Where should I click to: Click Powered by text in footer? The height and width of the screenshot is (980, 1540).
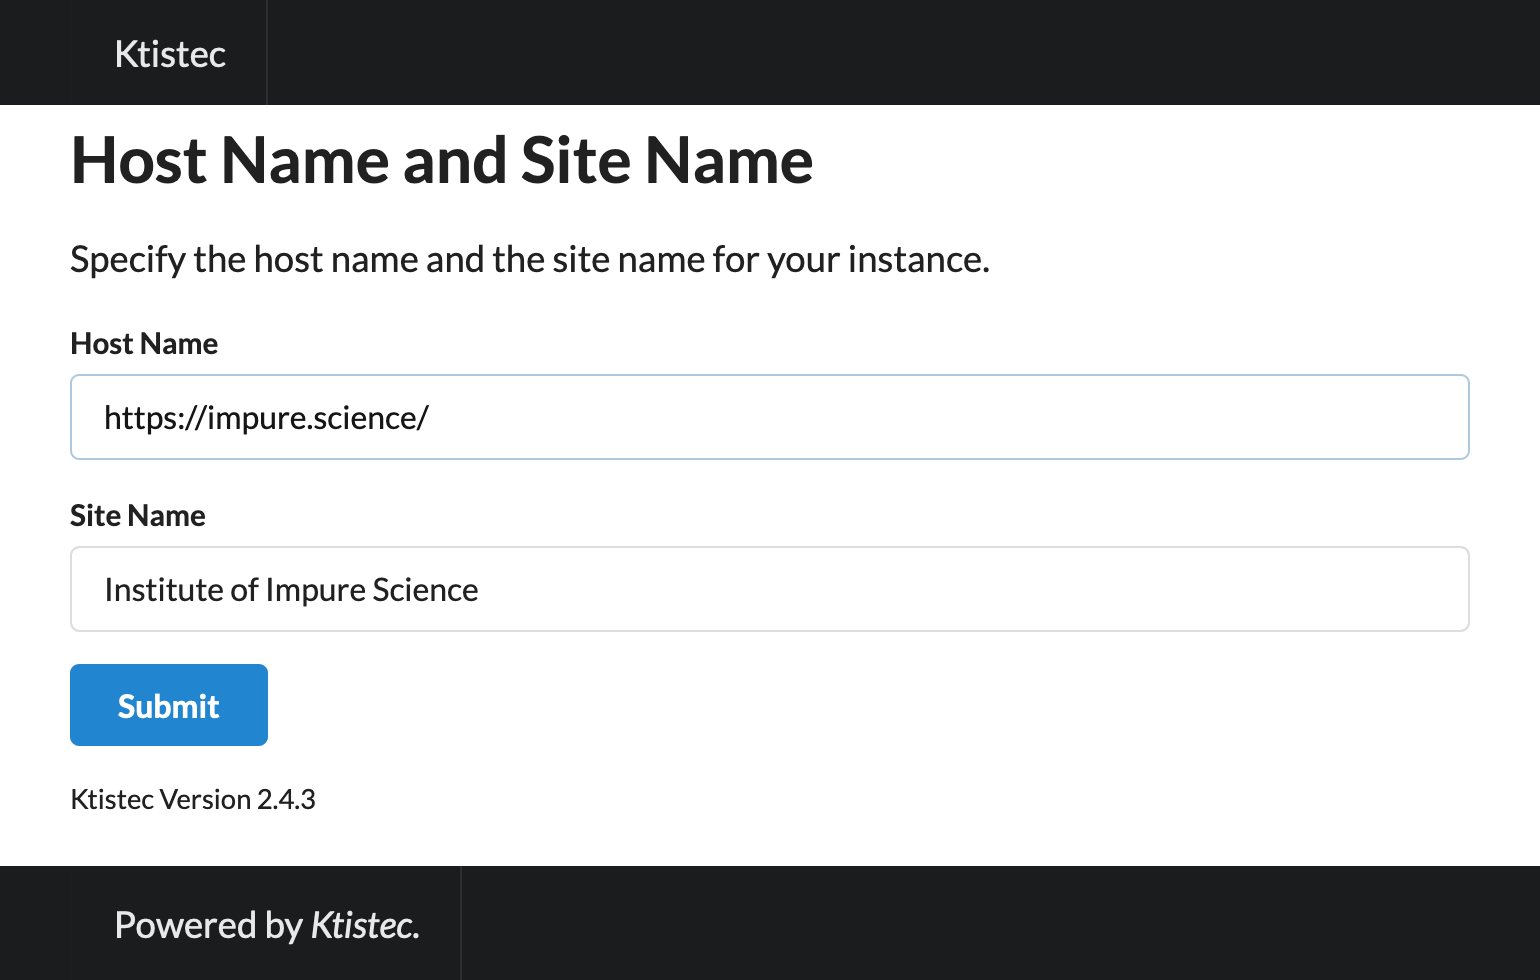(x=208, y=925)
